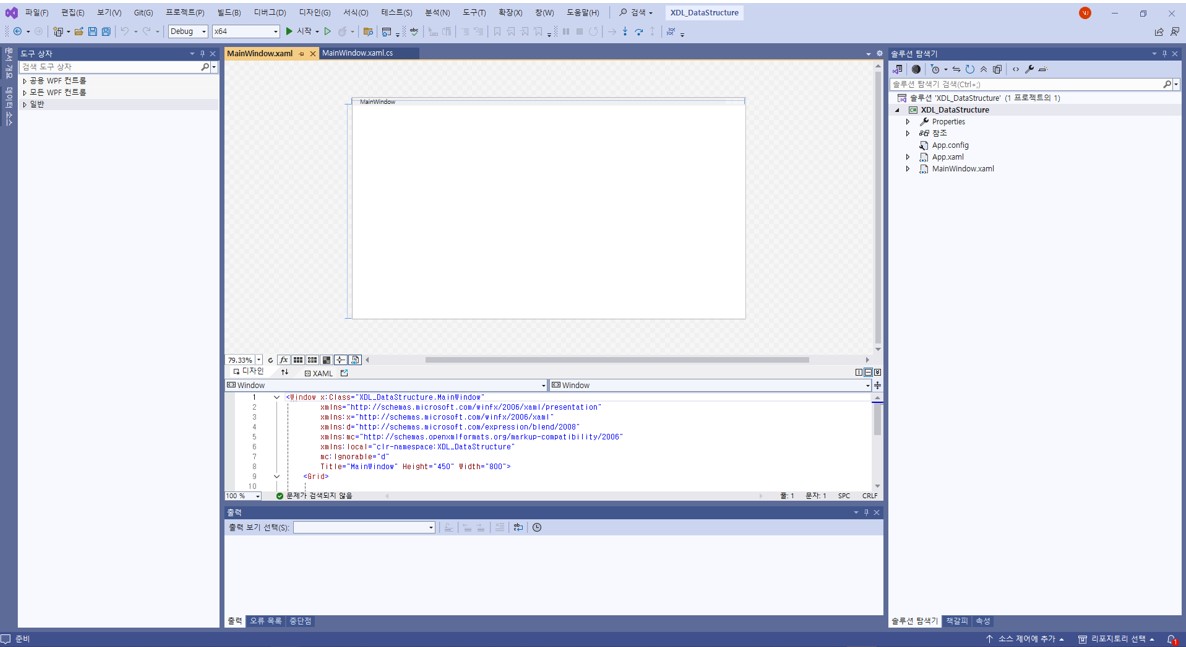The image size is (1186, 647).
Task: Toggle the vertical split view button
Action: pyautogui.click(x=859, y=372)
